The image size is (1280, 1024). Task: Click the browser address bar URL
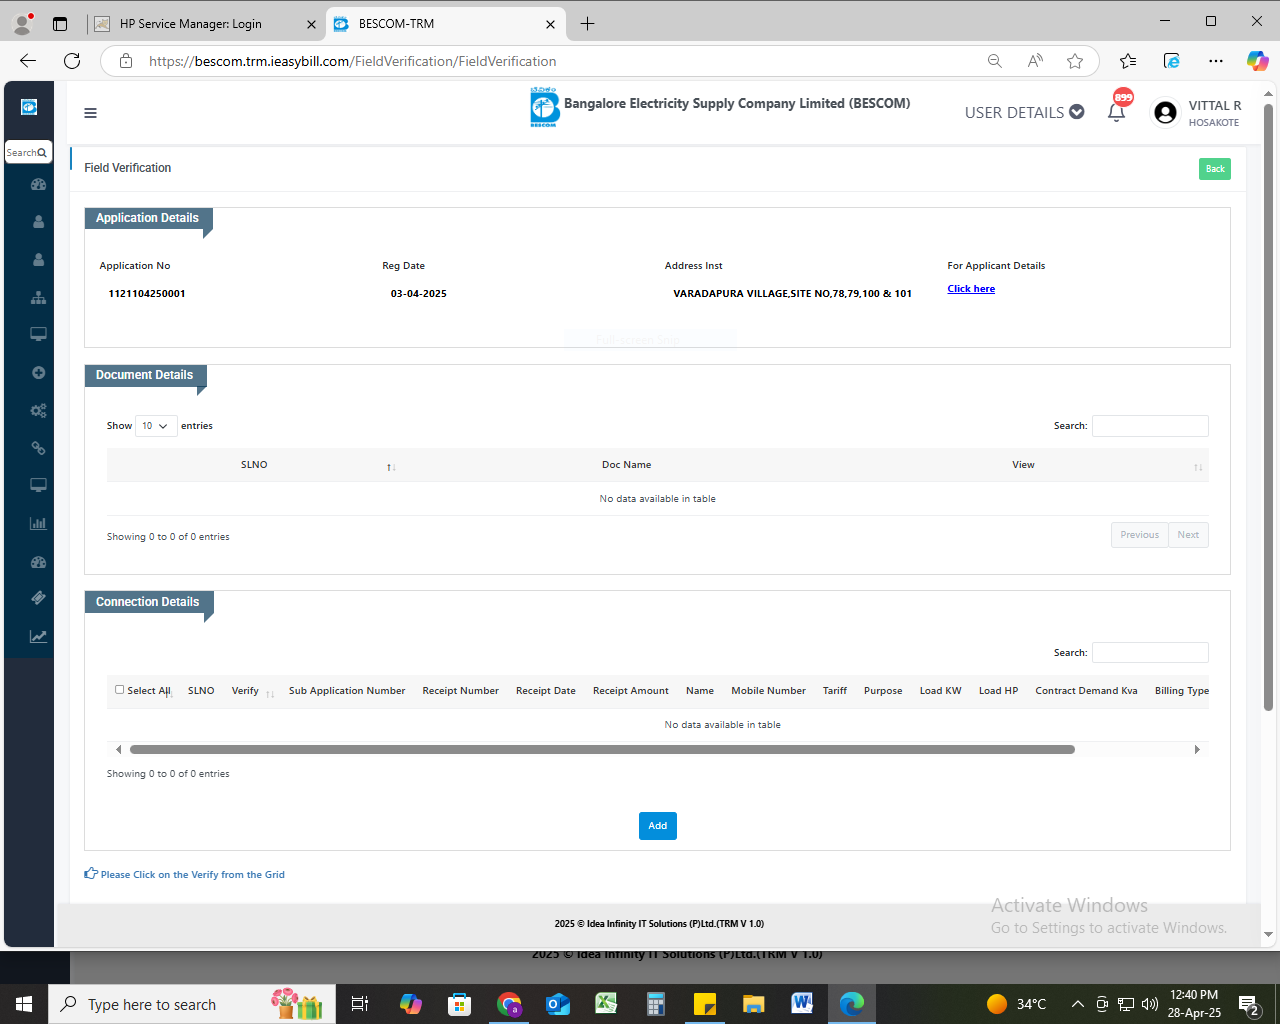tap(353, 61)
